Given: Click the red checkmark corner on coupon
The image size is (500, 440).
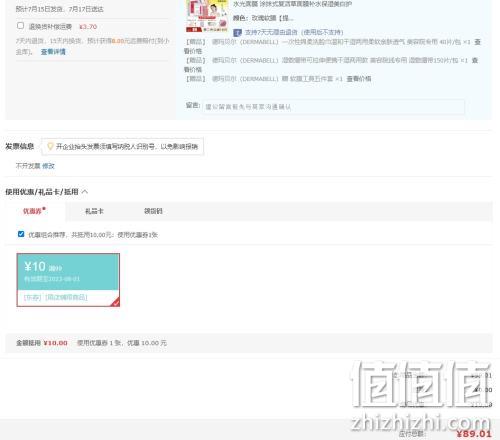Looking at the screenshot, I should 115,302.
